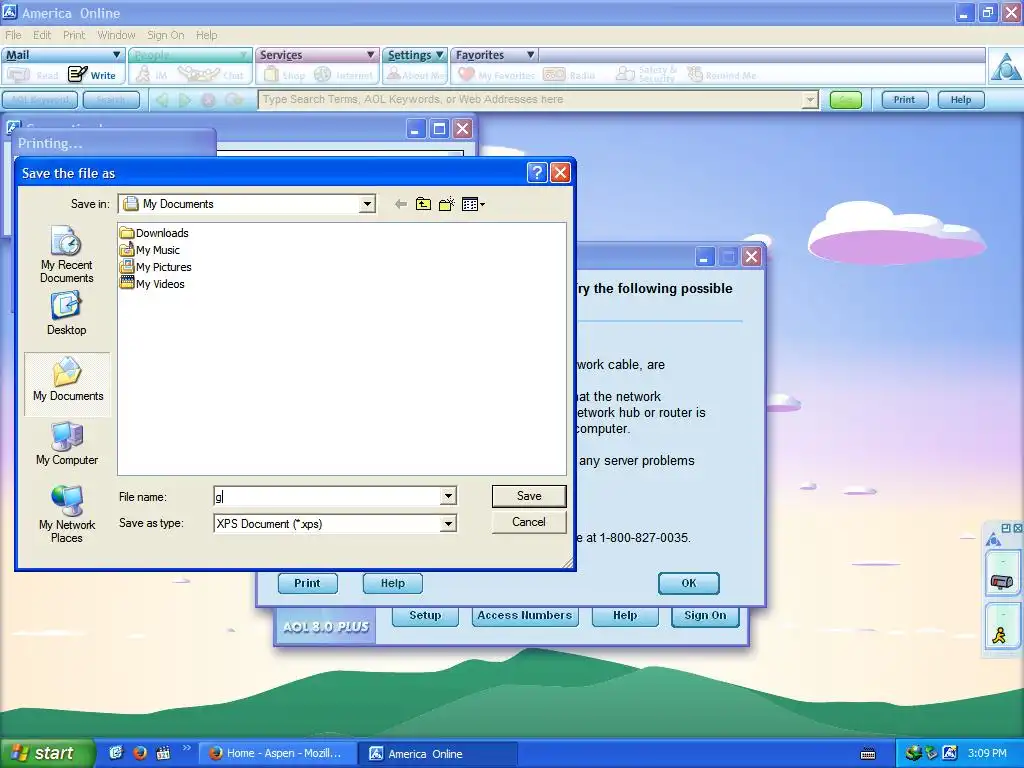Go back to the previous folder in the Save dialog
Viewport: 1024px width, 768px height.
401,204
